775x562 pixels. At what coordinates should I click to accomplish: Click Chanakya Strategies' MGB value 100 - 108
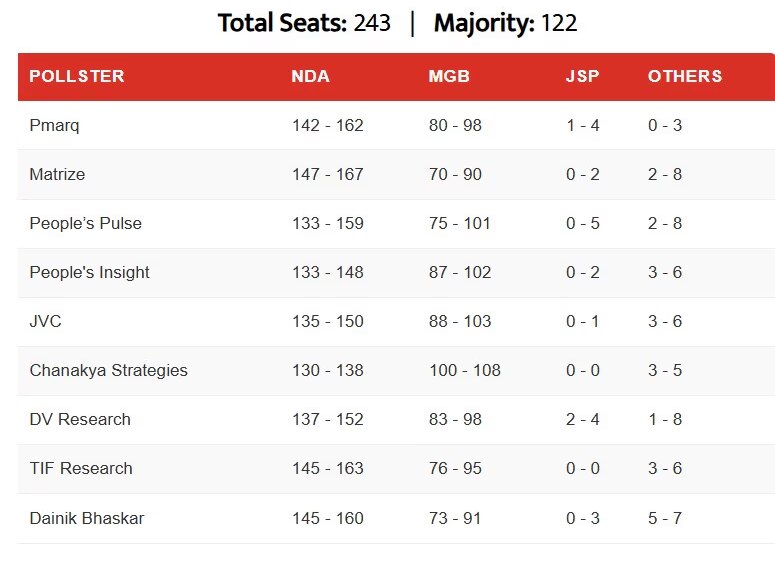click(465, 370)
